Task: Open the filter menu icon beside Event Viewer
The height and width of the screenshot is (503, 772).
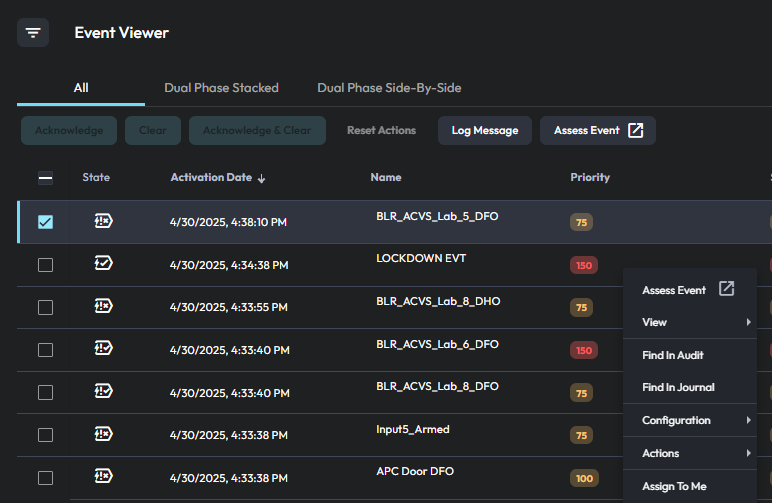Action: coord(33,32)
